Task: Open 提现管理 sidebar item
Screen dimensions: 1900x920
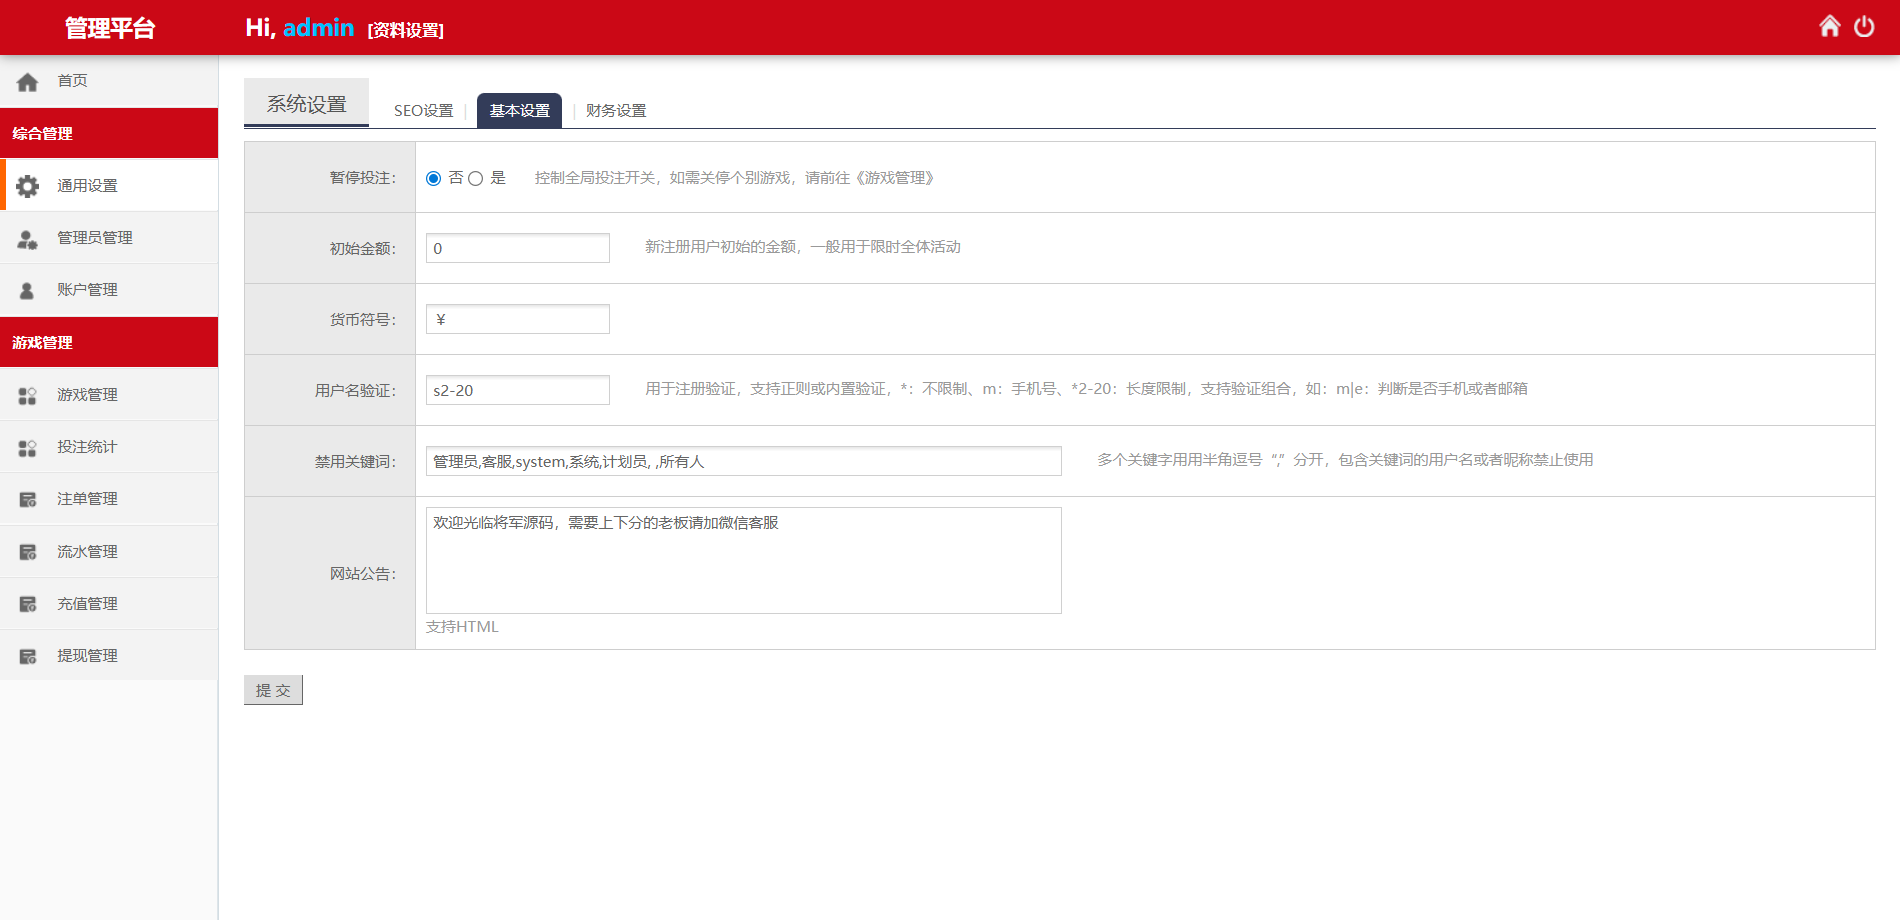Action: point(109,656)
